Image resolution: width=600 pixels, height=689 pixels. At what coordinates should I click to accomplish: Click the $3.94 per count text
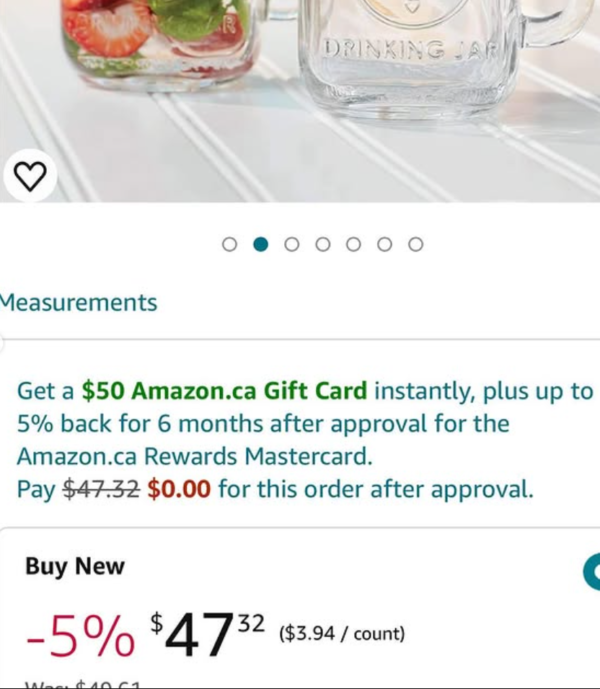342,634
